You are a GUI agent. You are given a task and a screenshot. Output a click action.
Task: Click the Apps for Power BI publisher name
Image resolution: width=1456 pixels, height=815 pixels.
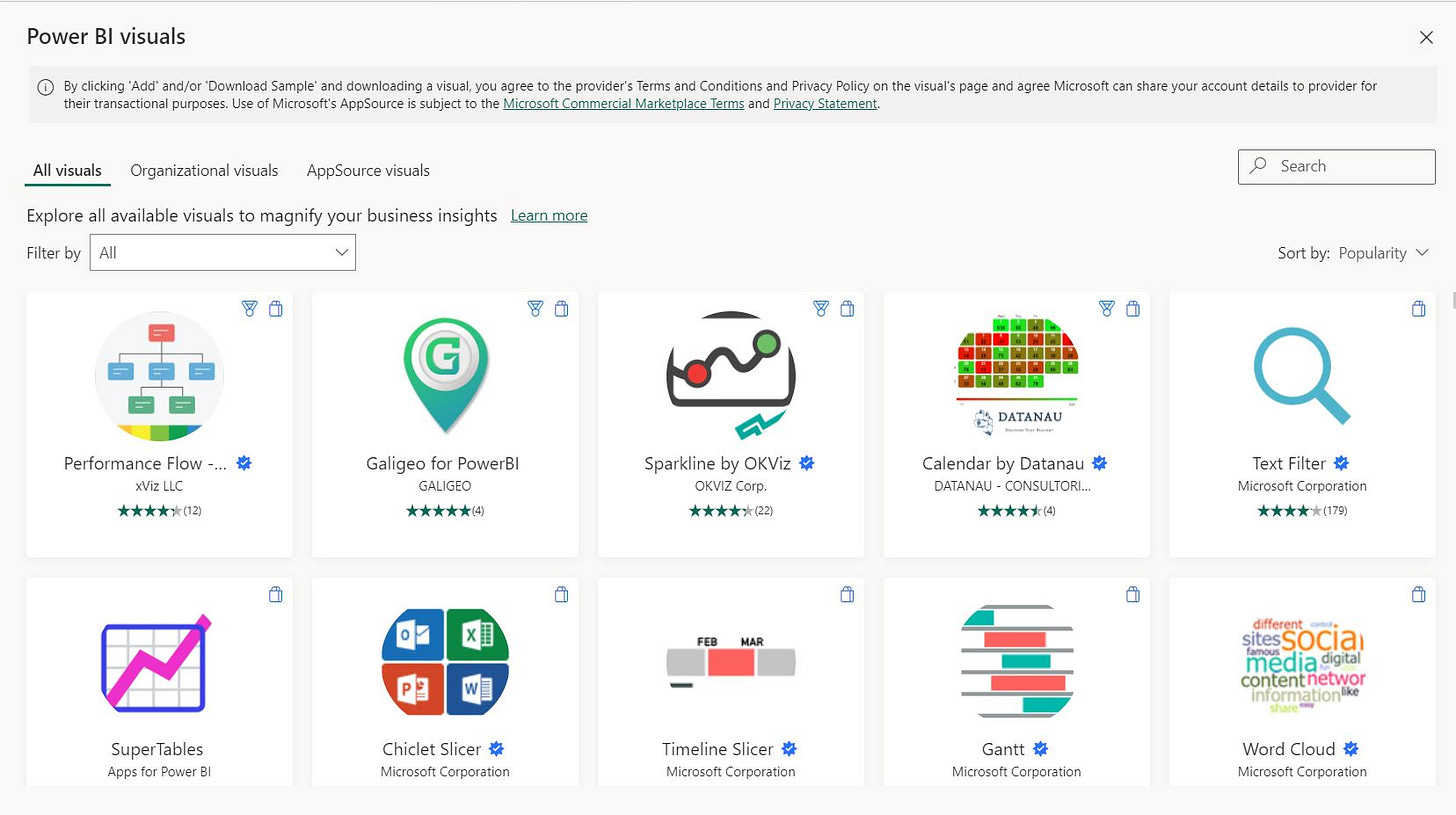coord(160,772)
